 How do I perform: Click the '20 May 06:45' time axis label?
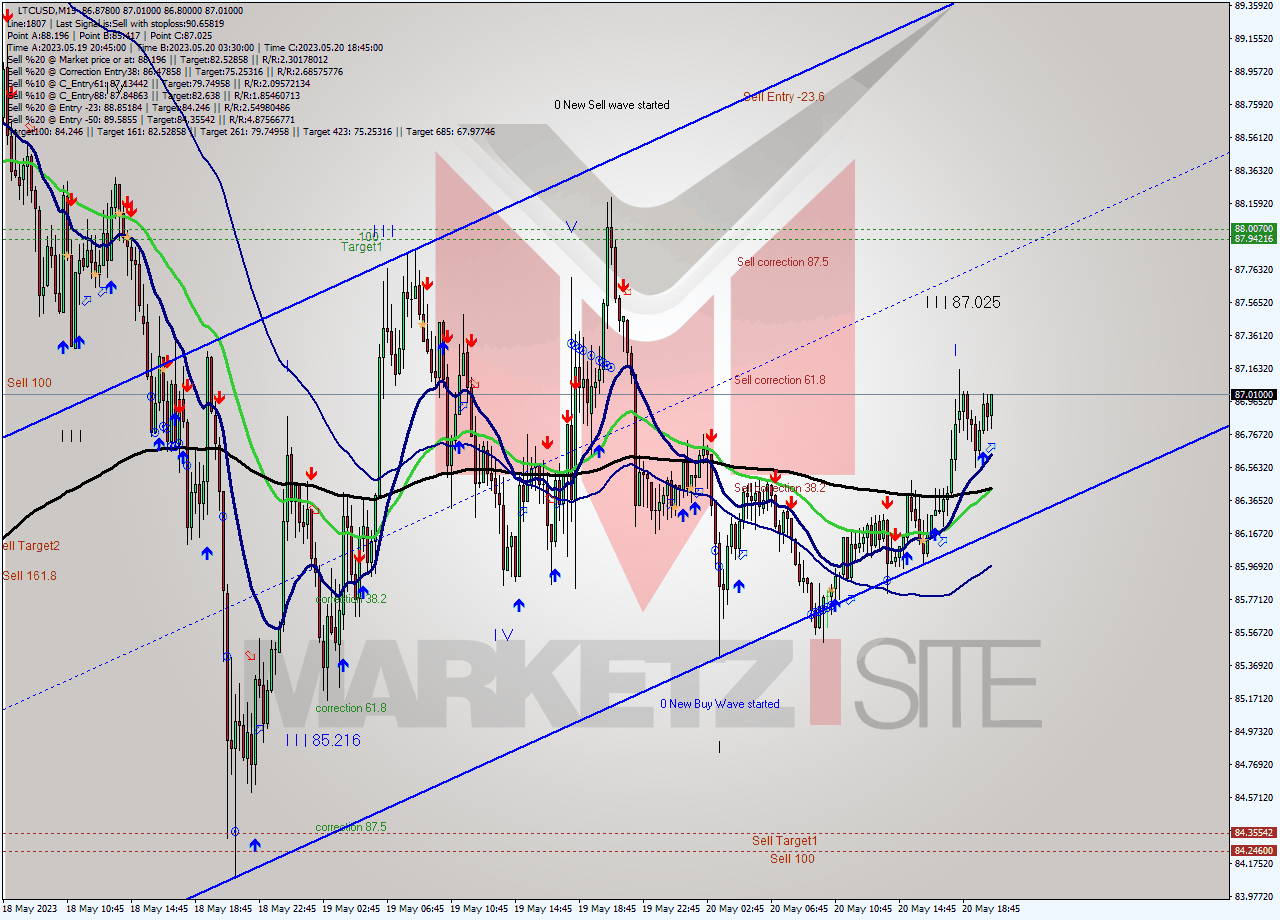pyautogui.click(x=798, y=909)
